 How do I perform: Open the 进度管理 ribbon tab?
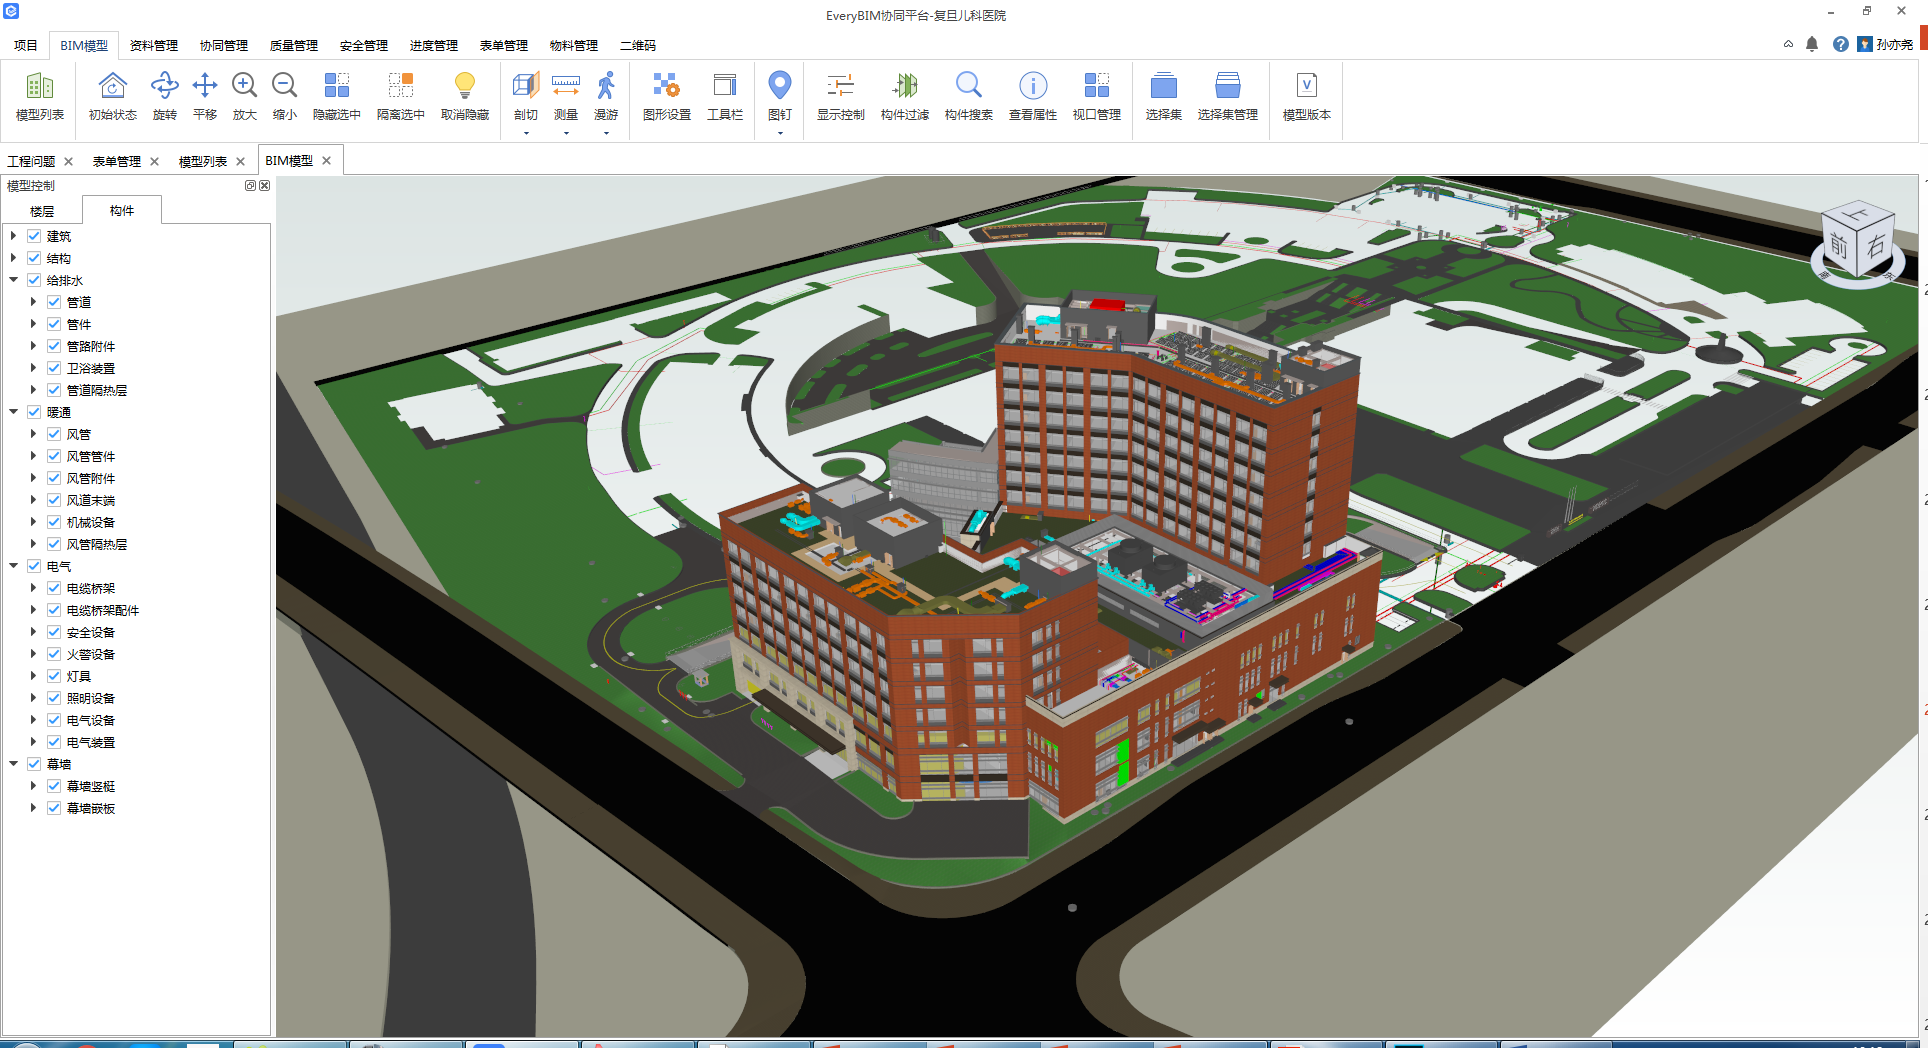click(x=434, y=46)
